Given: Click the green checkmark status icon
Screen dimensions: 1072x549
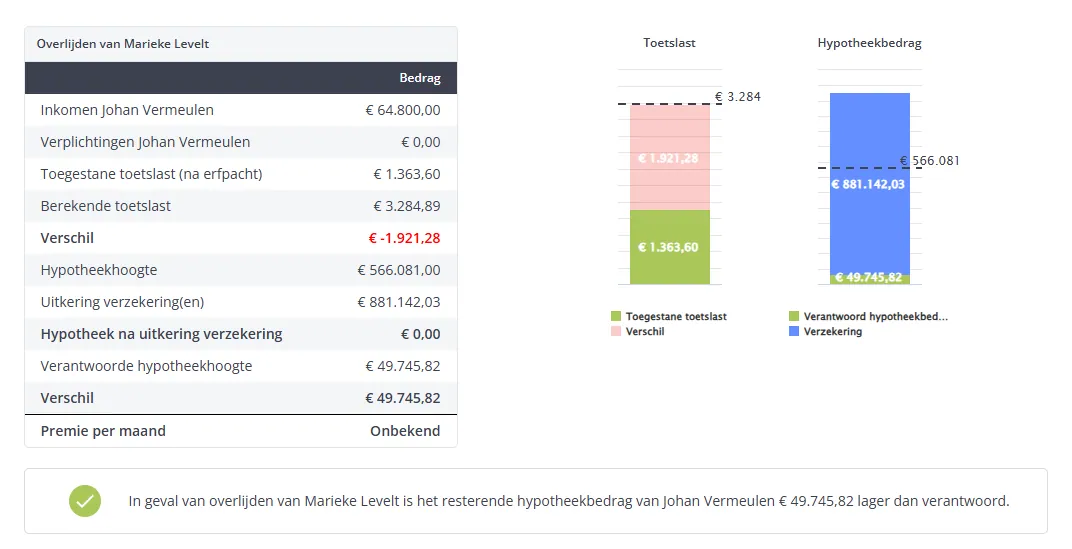Looking at the screenshot, I should coord(85,501).
